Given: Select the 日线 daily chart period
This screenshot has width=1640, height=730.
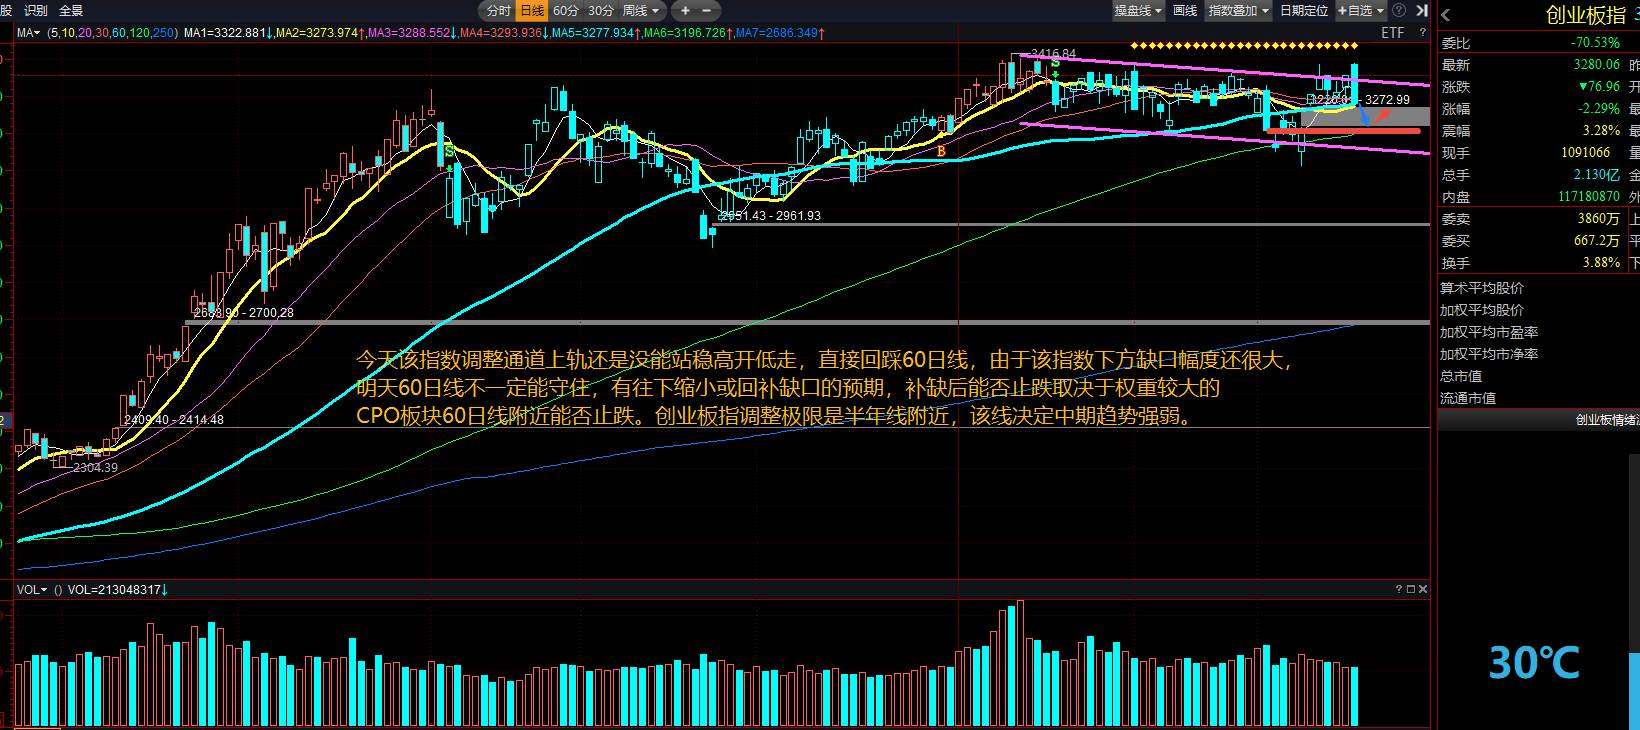Looking at the screenshot, I should [532, 11].
